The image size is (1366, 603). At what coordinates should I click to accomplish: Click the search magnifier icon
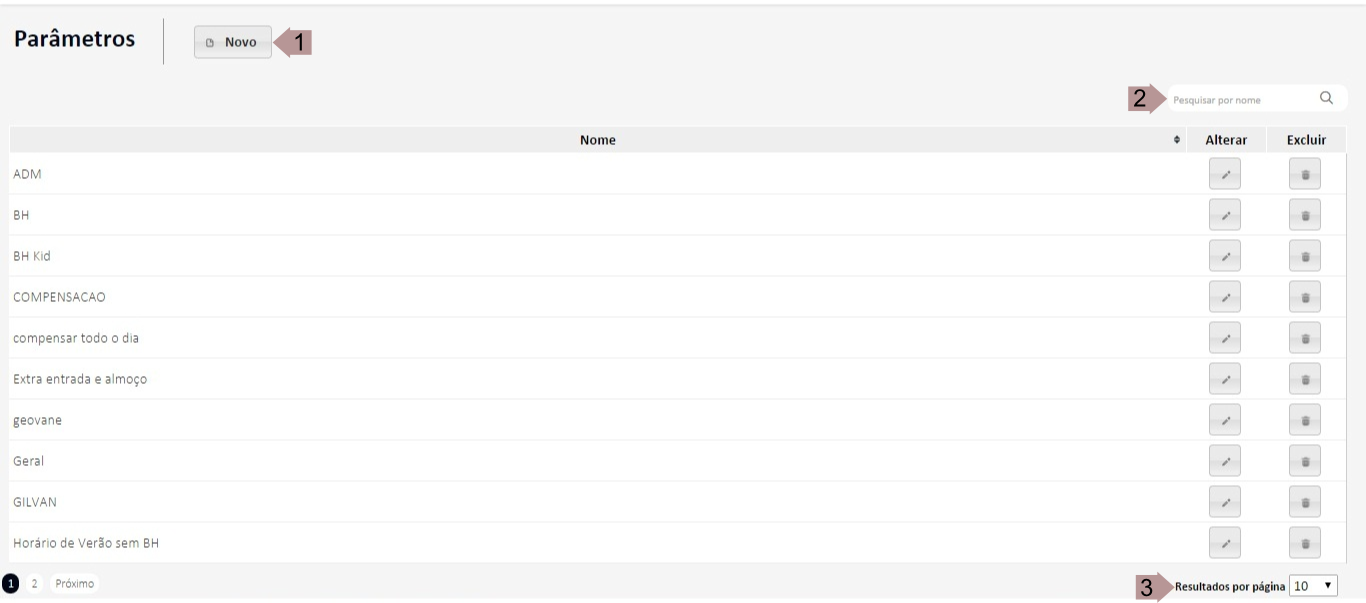[1326, 98]
